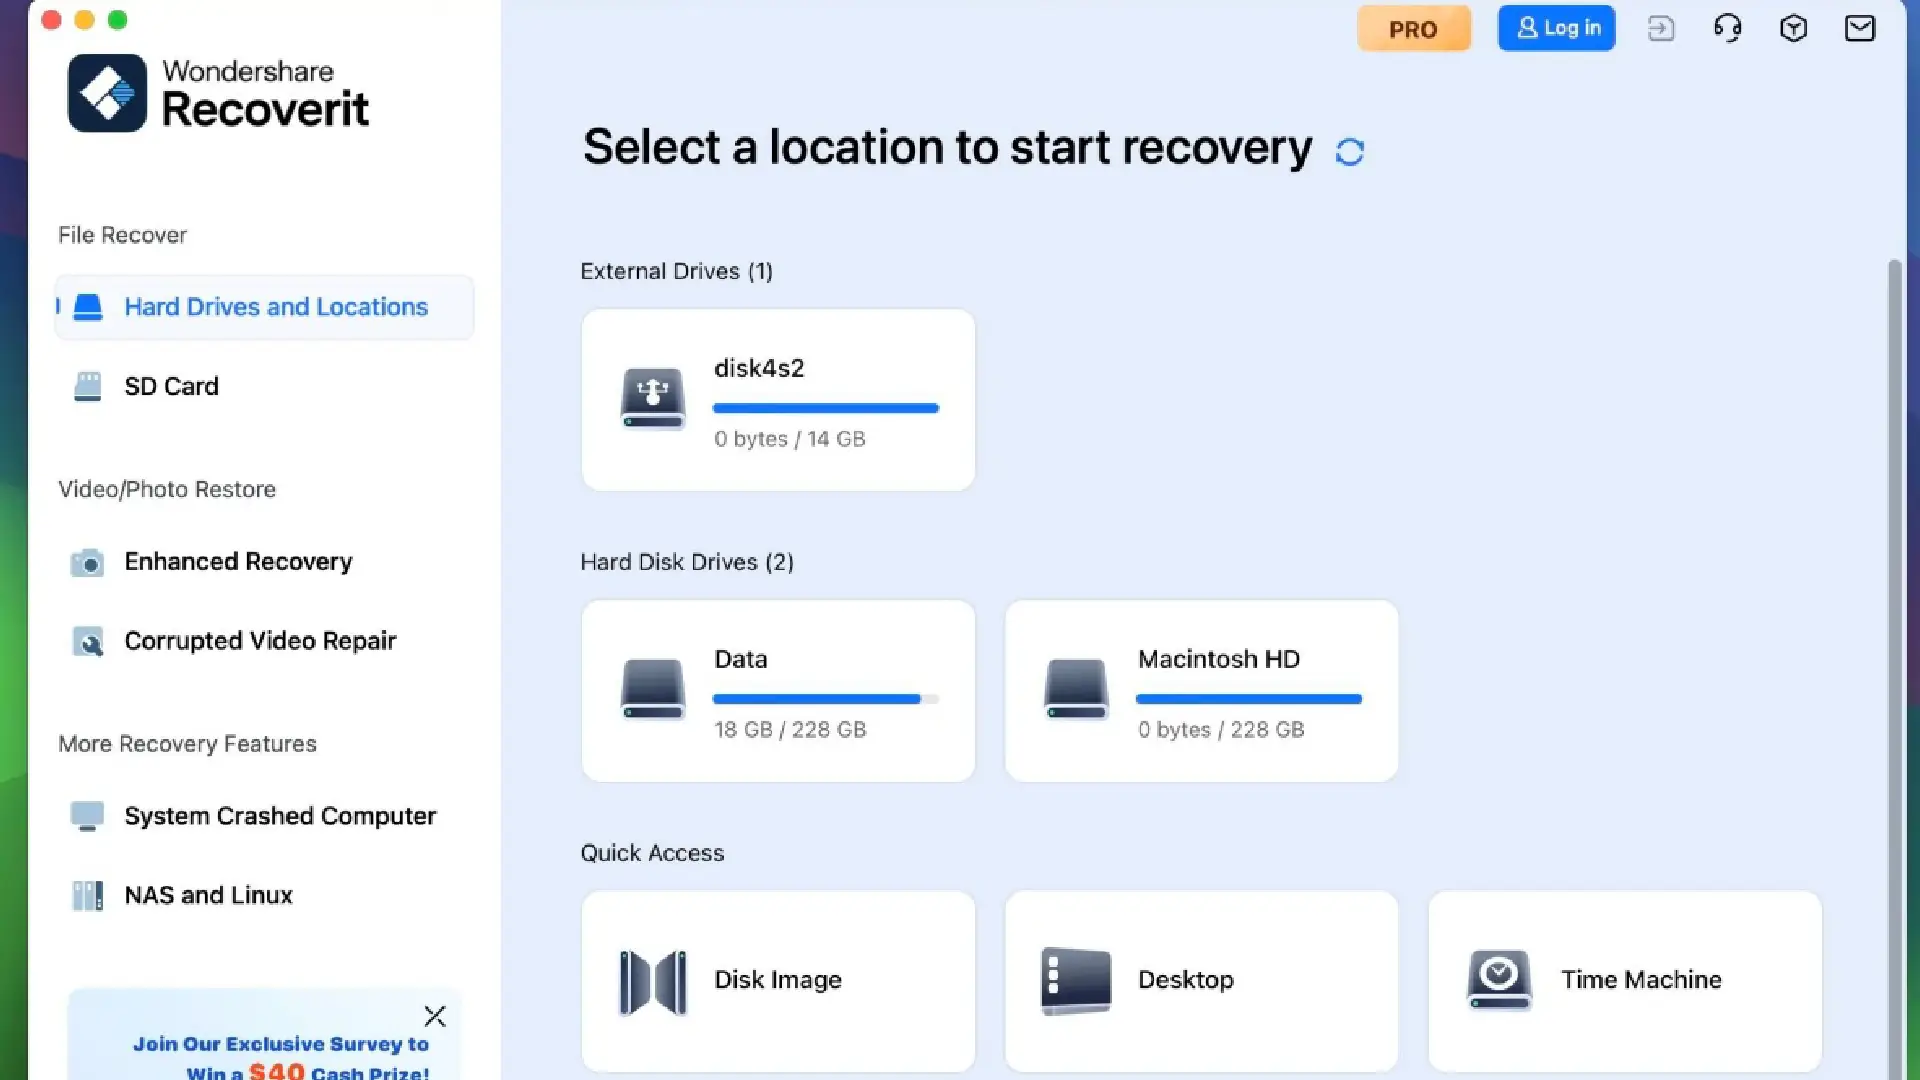Open Corrupted Video Repair
Screen dimensions: 1920x1080
(260, 640)
